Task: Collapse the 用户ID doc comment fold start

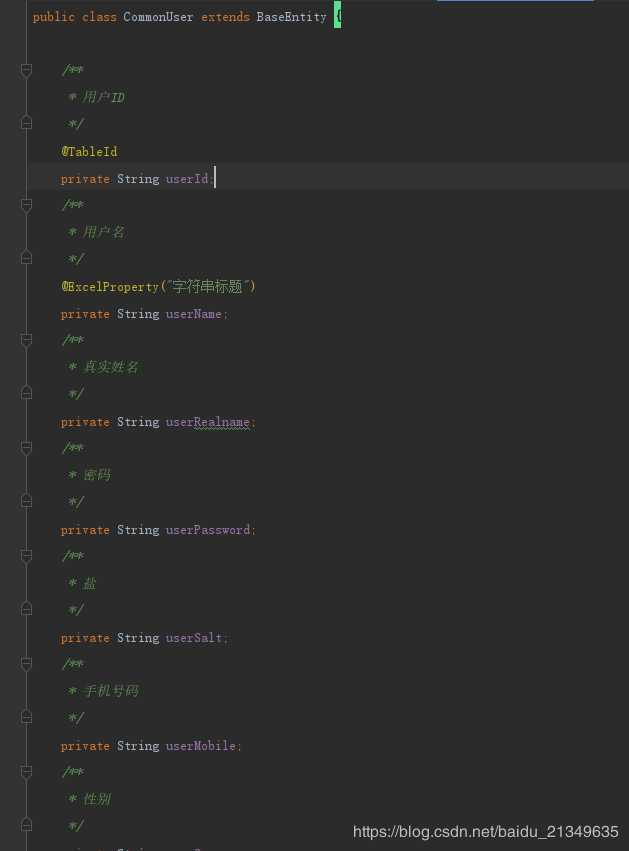Action: point(26,70)
